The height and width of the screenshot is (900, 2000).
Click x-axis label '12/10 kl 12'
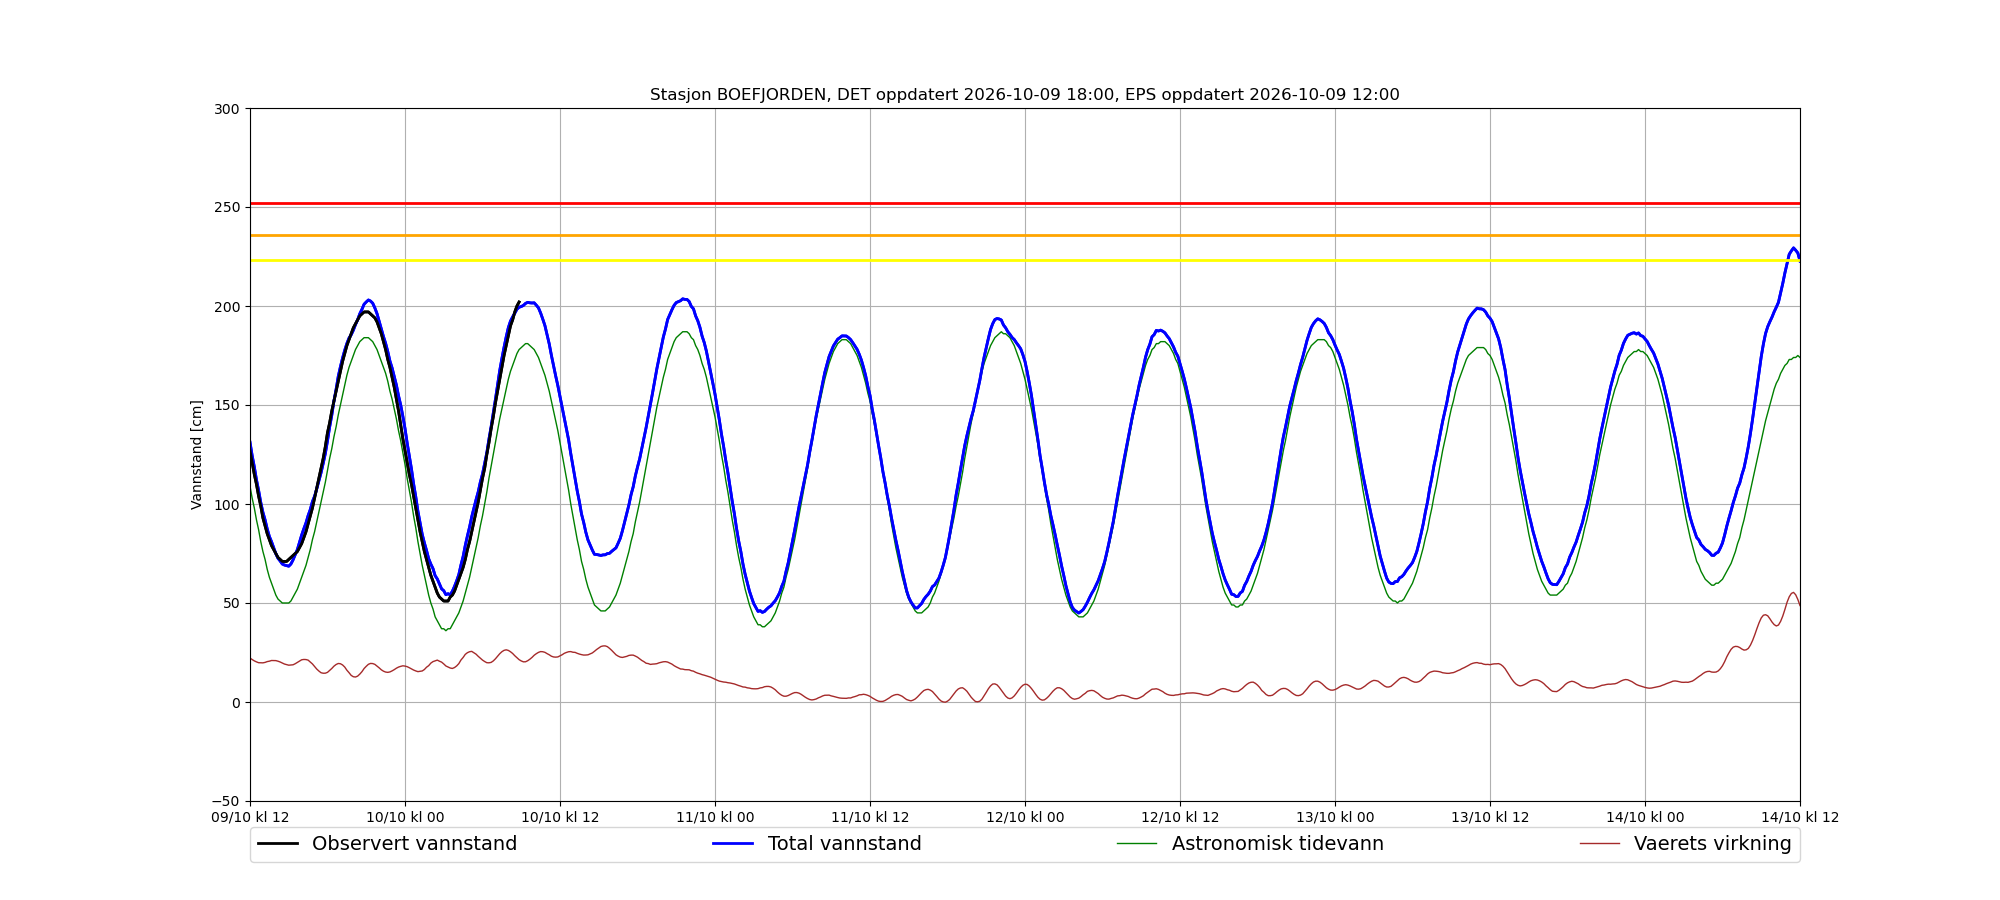tap(1180, 818)
